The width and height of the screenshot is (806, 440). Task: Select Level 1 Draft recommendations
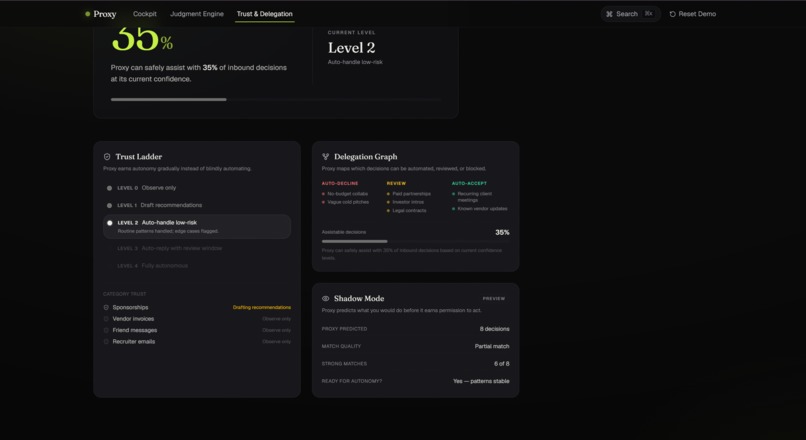(197, 205)
